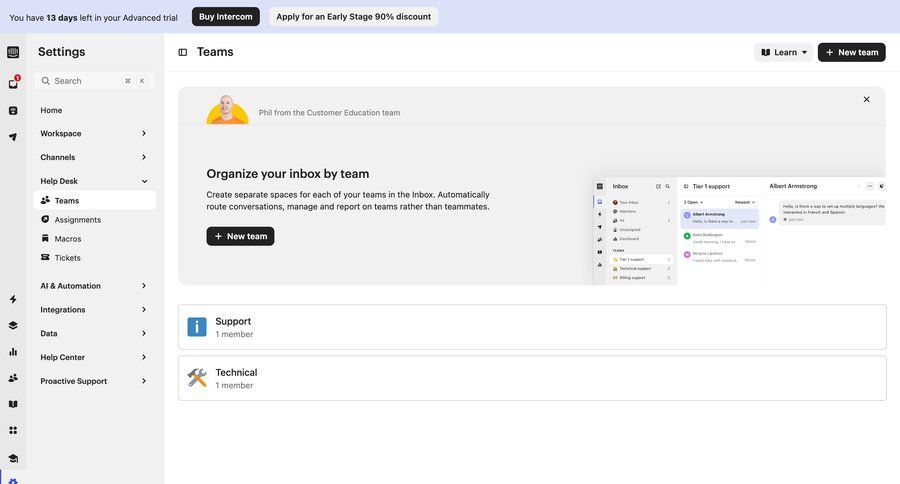This screenshot has height=484, width=900.
Task: Click the Teams page title
Action: tap(215, 52)
